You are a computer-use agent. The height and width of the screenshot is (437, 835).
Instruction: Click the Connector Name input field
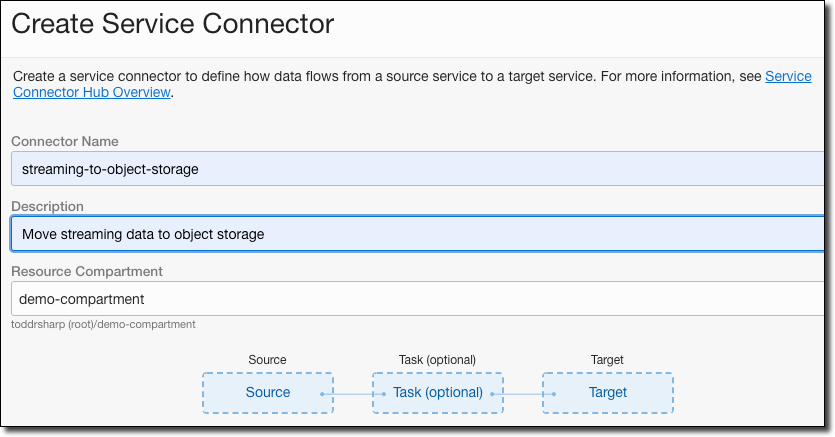click(420, 169)
